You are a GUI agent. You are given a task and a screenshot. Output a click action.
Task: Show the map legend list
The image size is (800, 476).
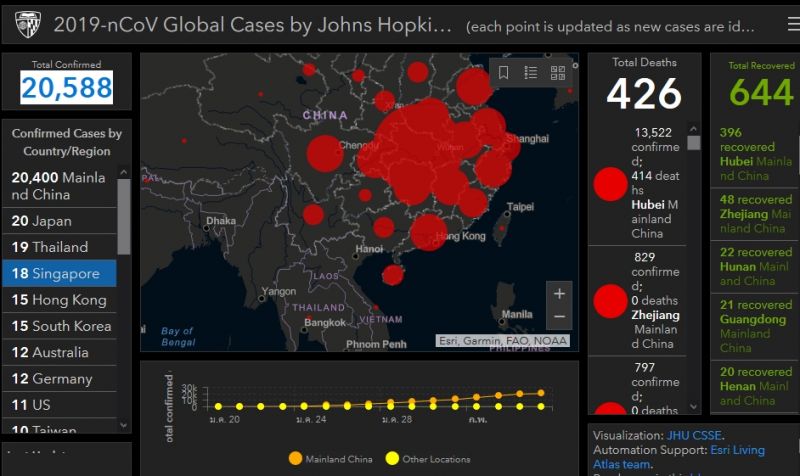point(531,72)
